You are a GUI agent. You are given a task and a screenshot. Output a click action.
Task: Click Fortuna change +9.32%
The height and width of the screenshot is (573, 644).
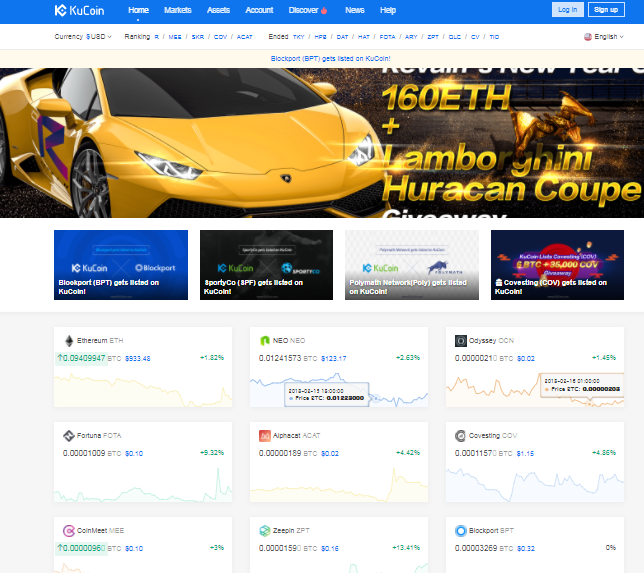212,453
